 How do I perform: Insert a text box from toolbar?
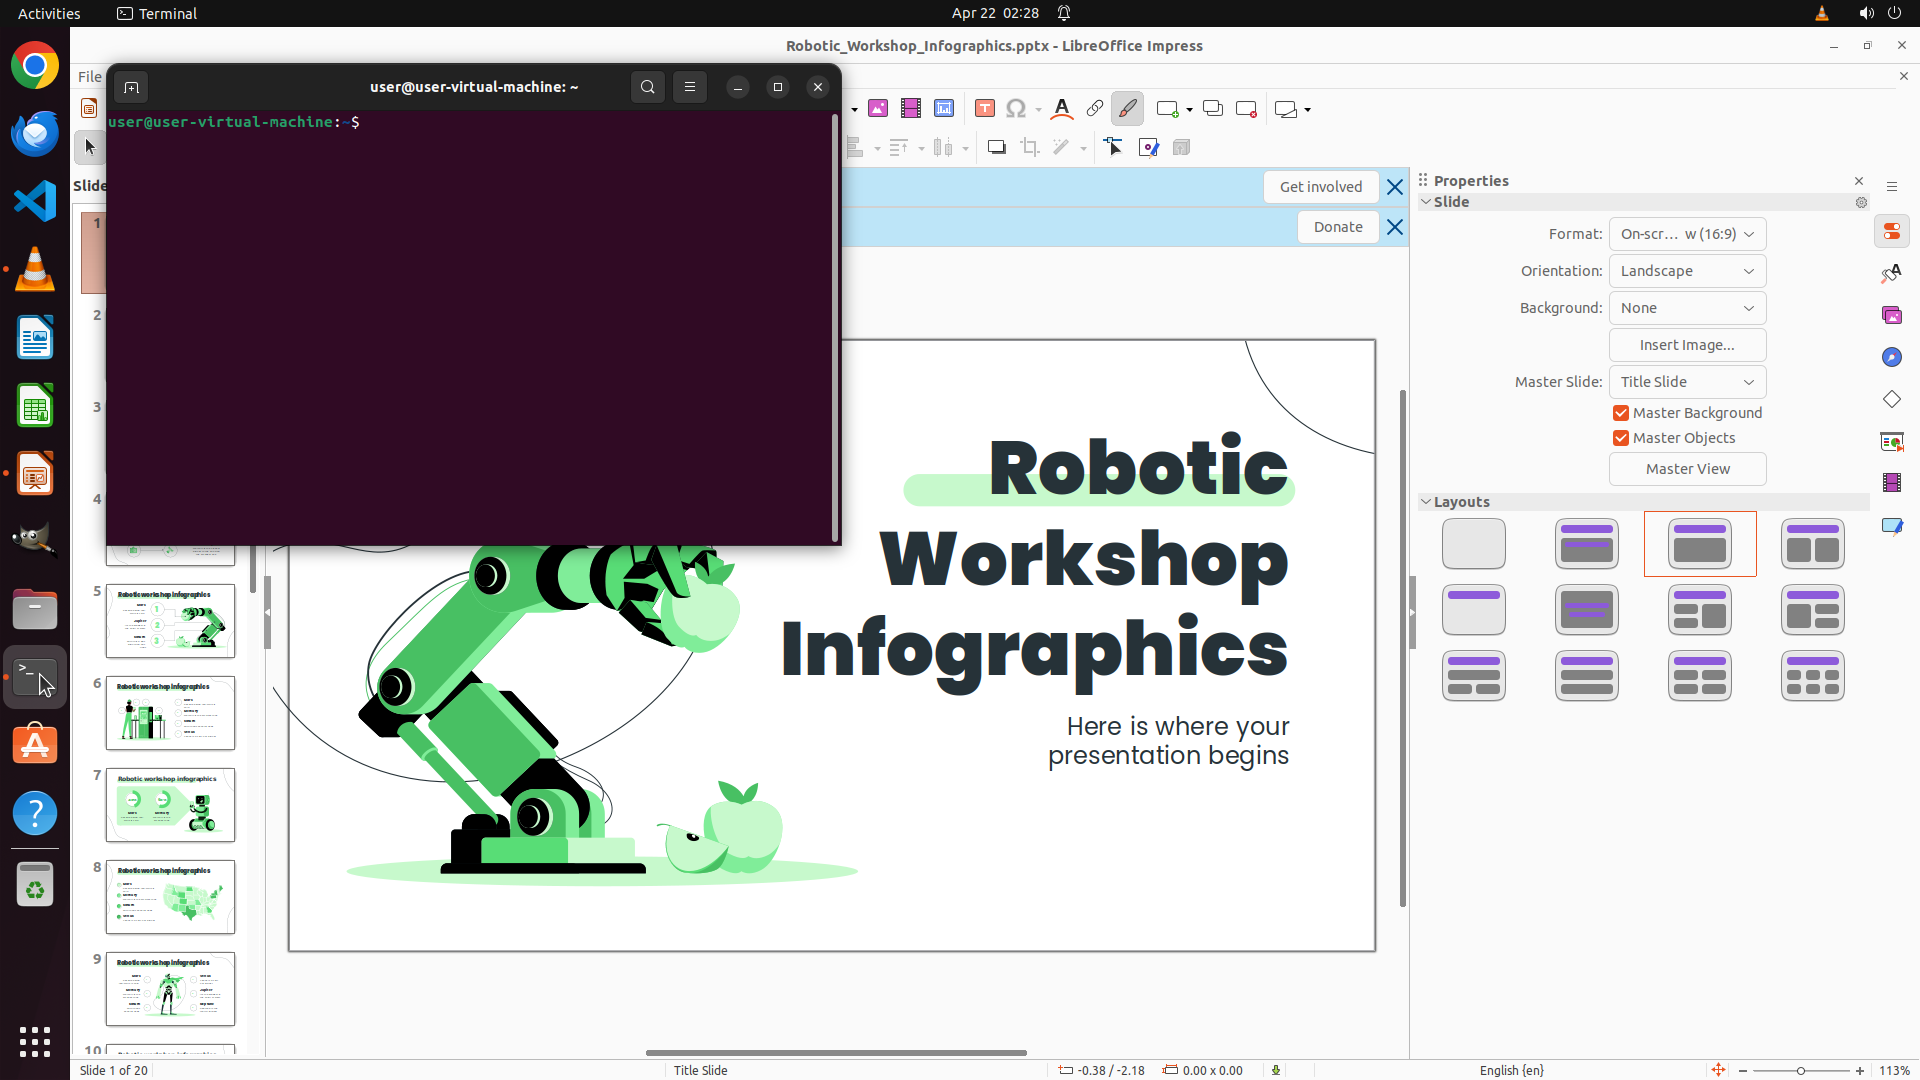coord(985,108)
